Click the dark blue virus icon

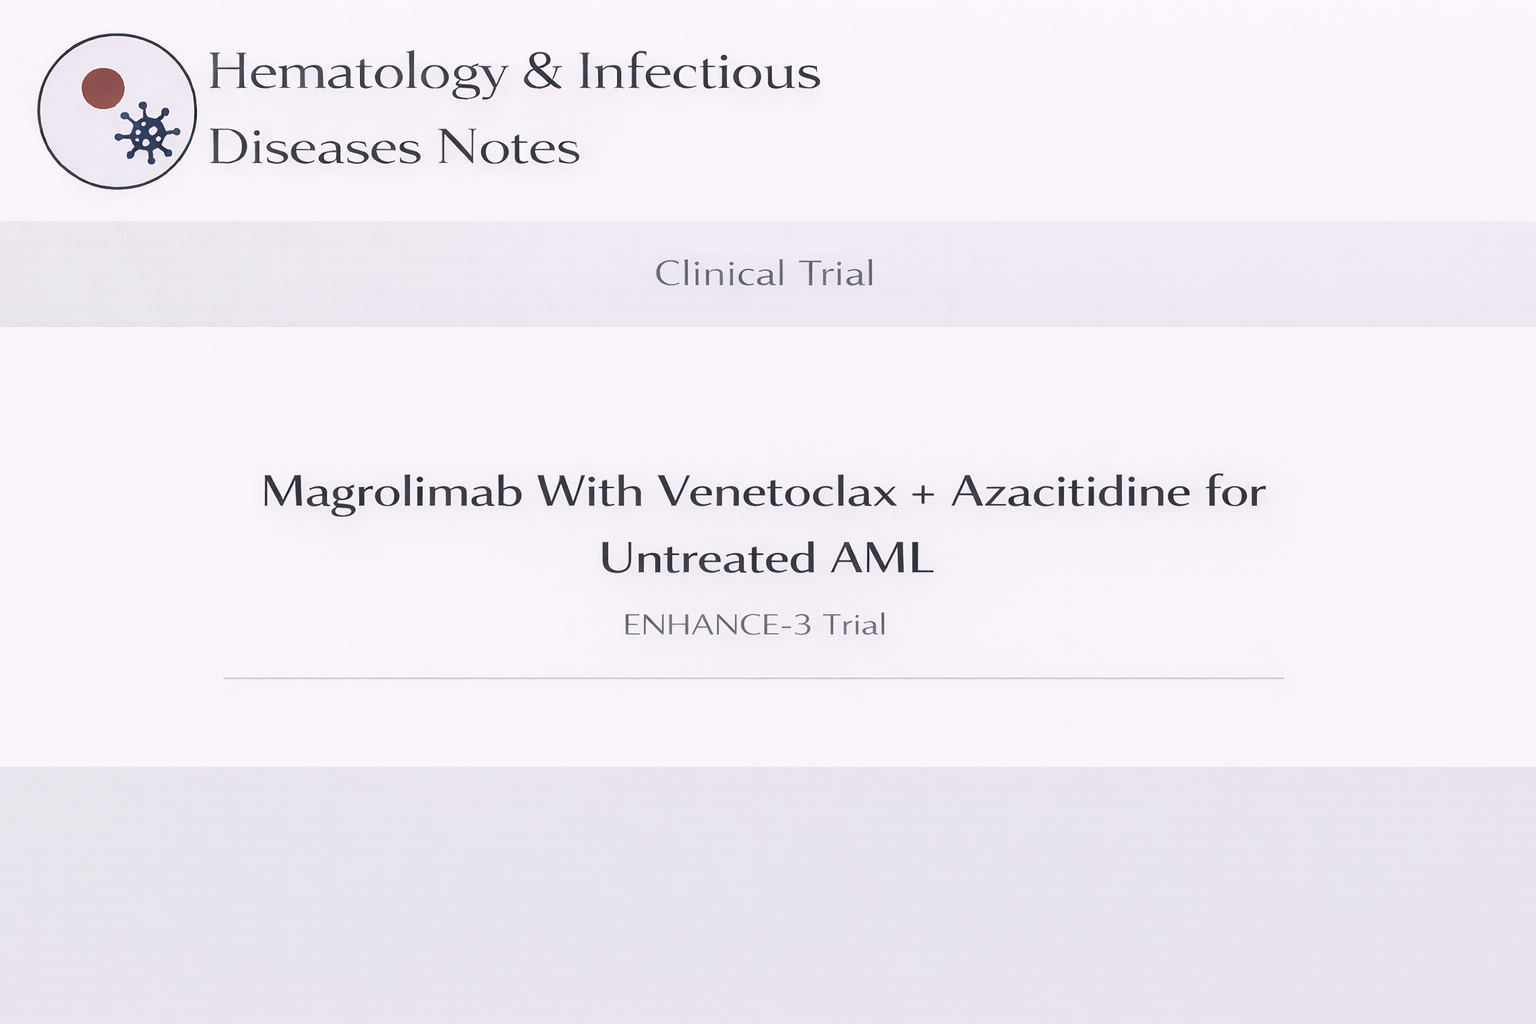coord(147,133)
